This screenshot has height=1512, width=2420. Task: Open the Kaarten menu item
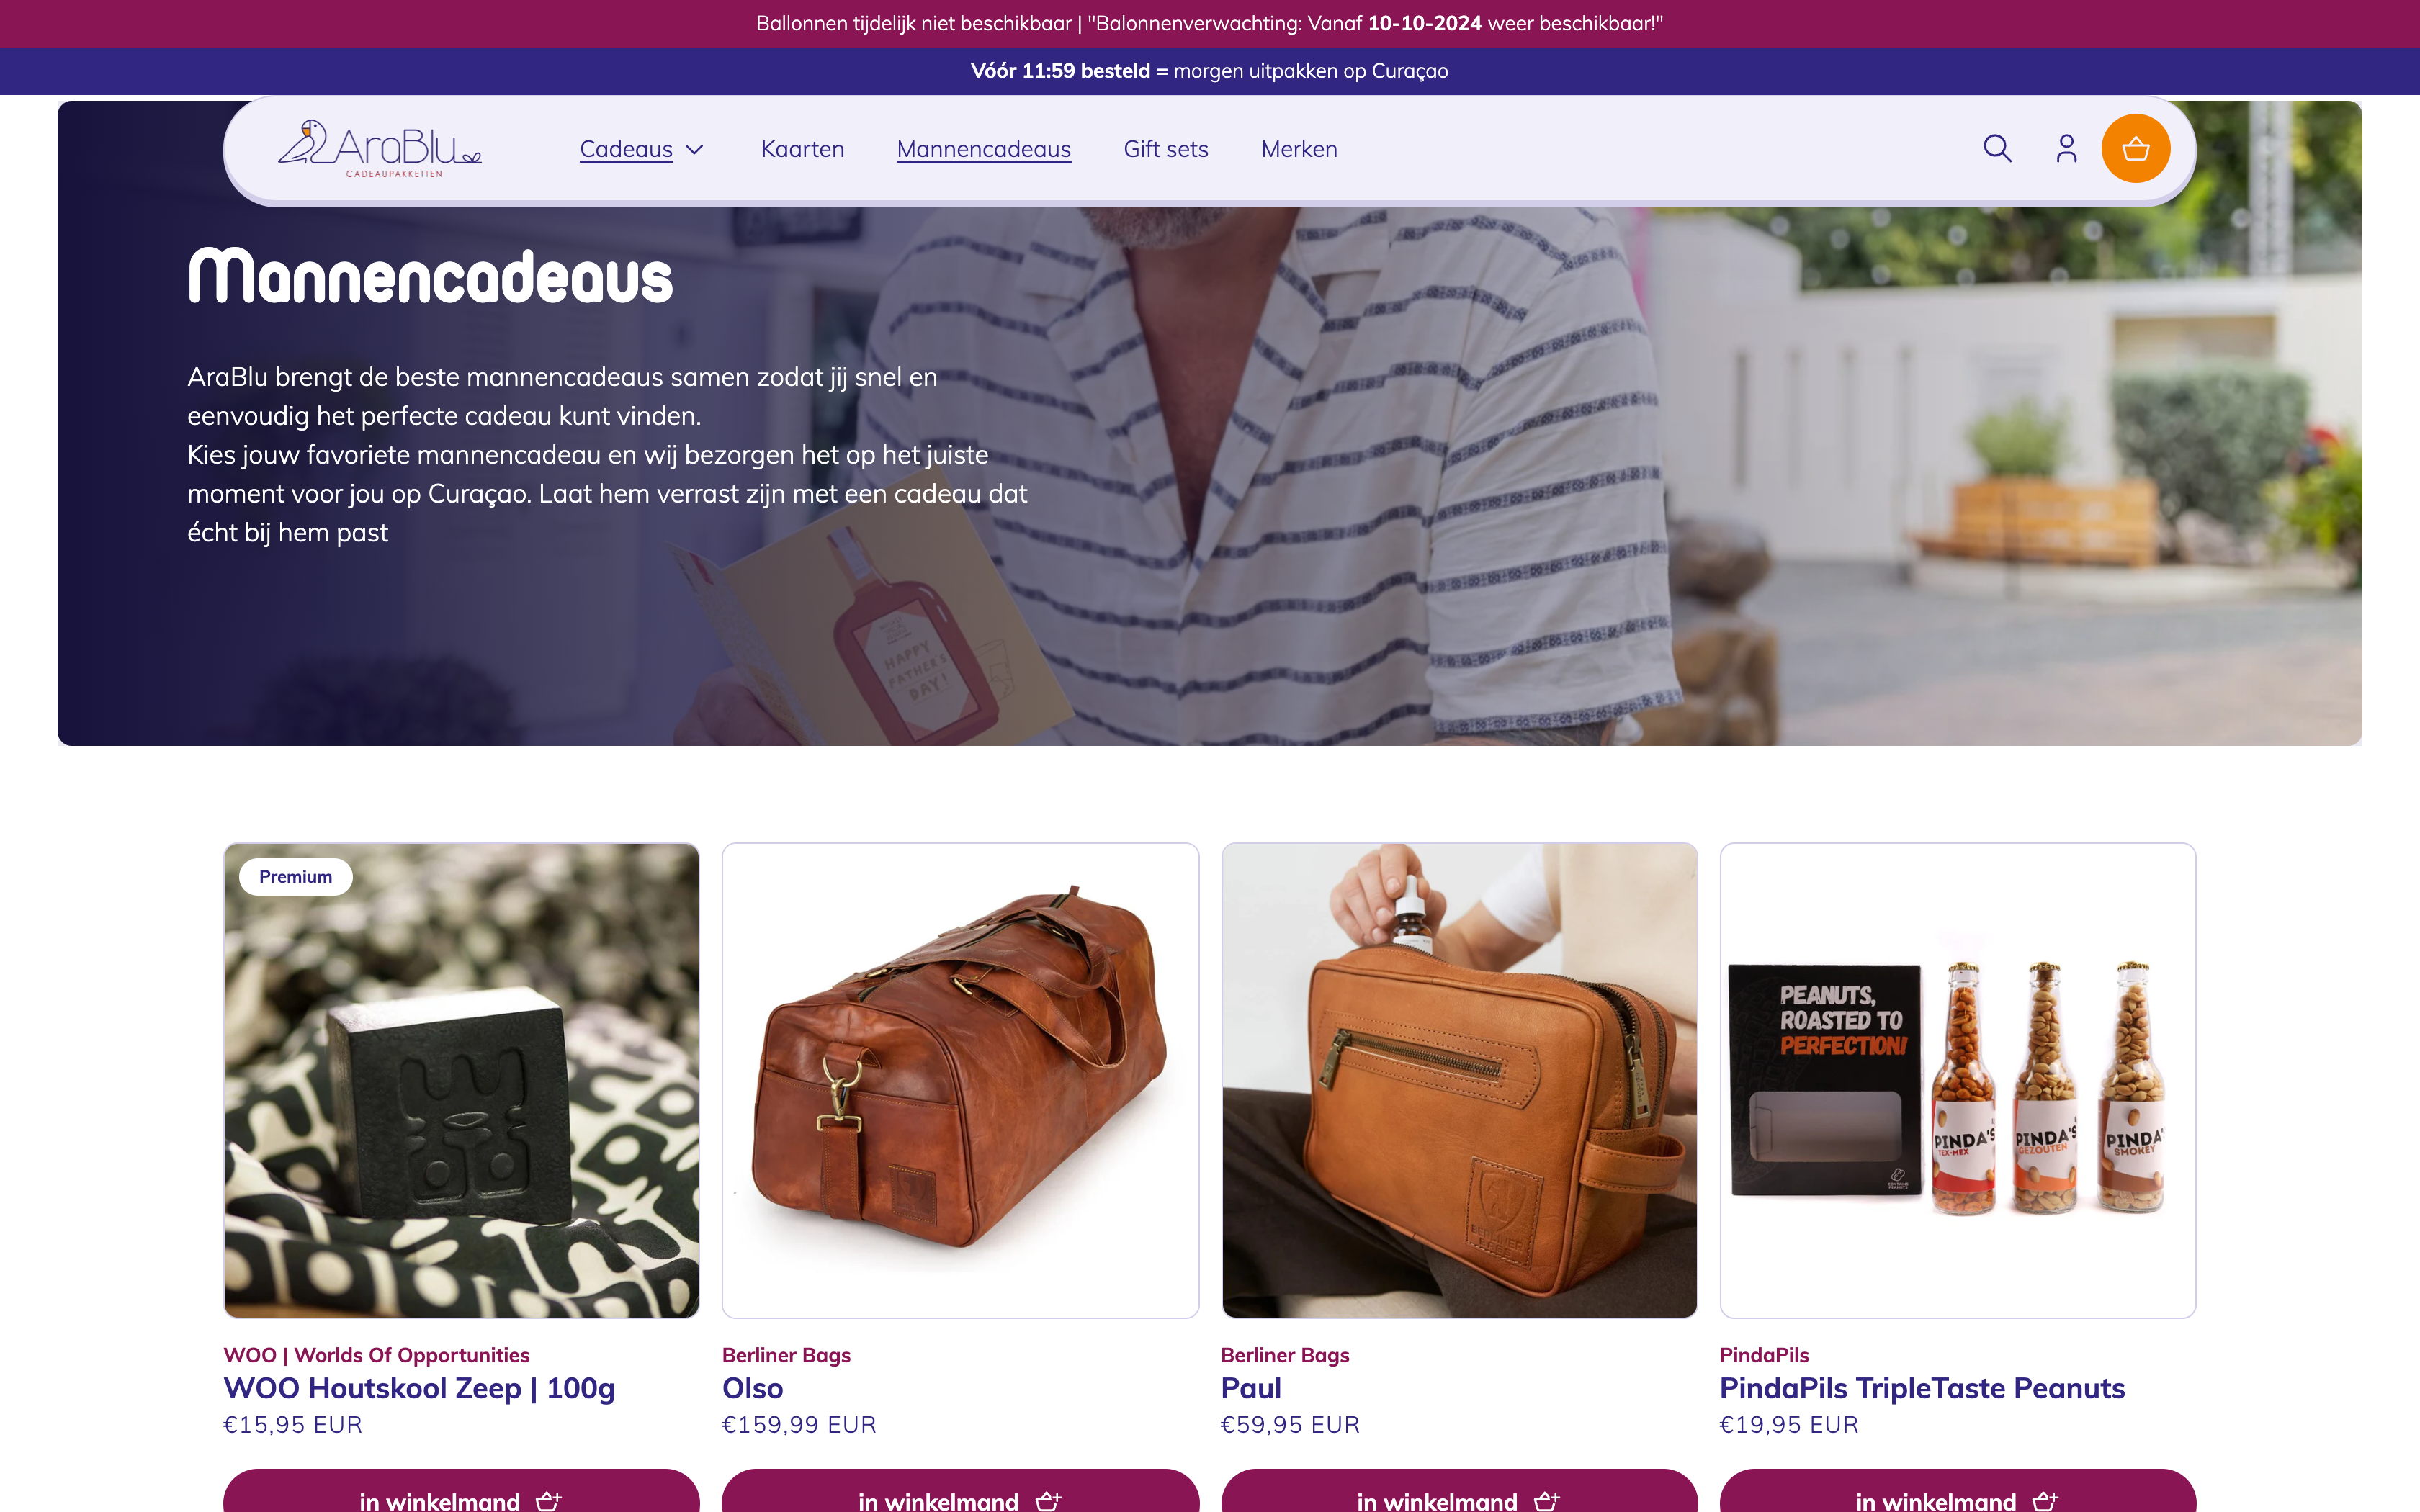(802, 149)
